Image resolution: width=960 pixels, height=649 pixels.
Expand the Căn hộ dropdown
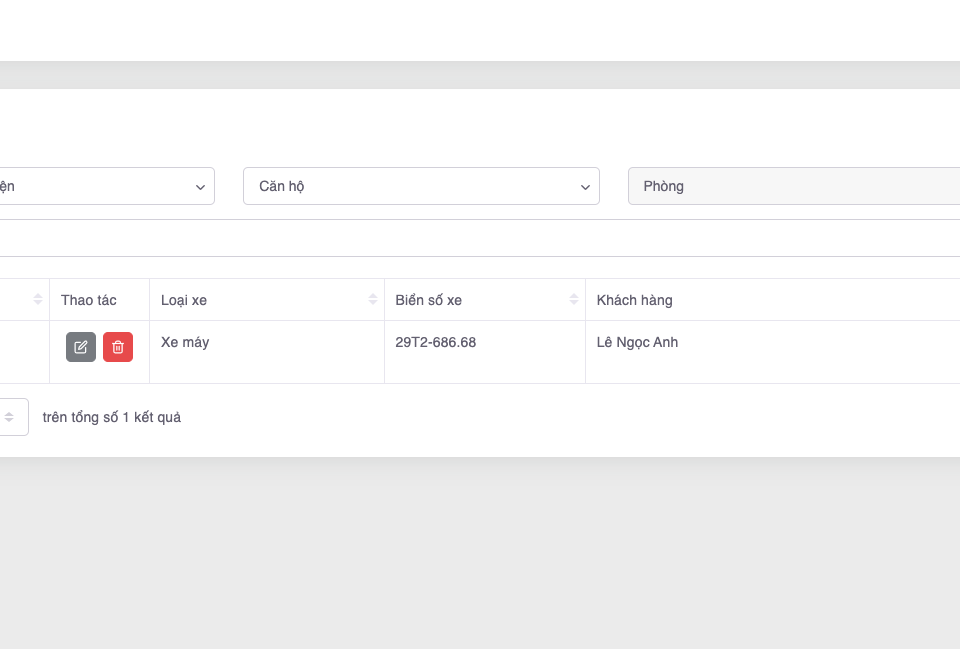pyautogui.click(x=420, y=186)
